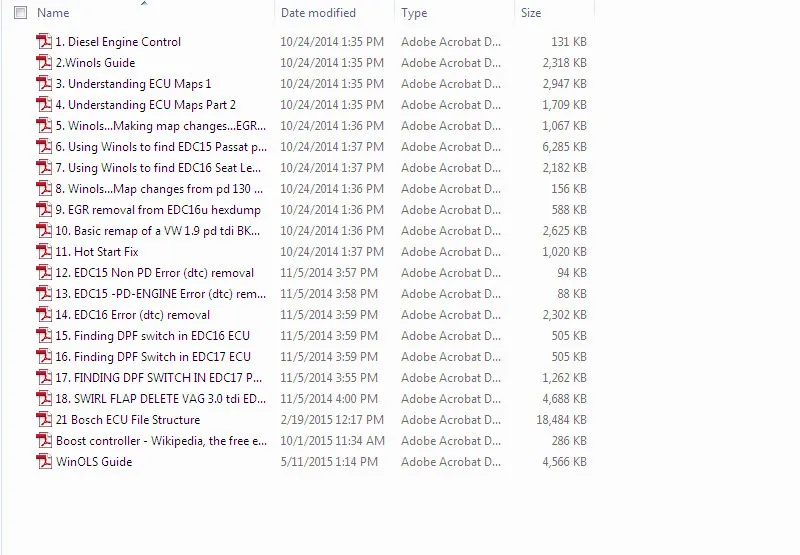Select file name '2.Winols Guide'
This screenshot has height=555, width=800.
click(x=95, y=63)
